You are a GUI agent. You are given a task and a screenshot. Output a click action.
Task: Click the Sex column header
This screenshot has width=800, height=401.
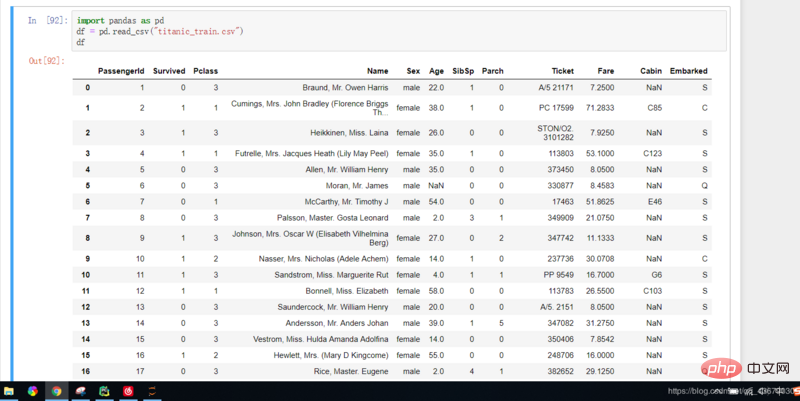click(x=413, y=71)
